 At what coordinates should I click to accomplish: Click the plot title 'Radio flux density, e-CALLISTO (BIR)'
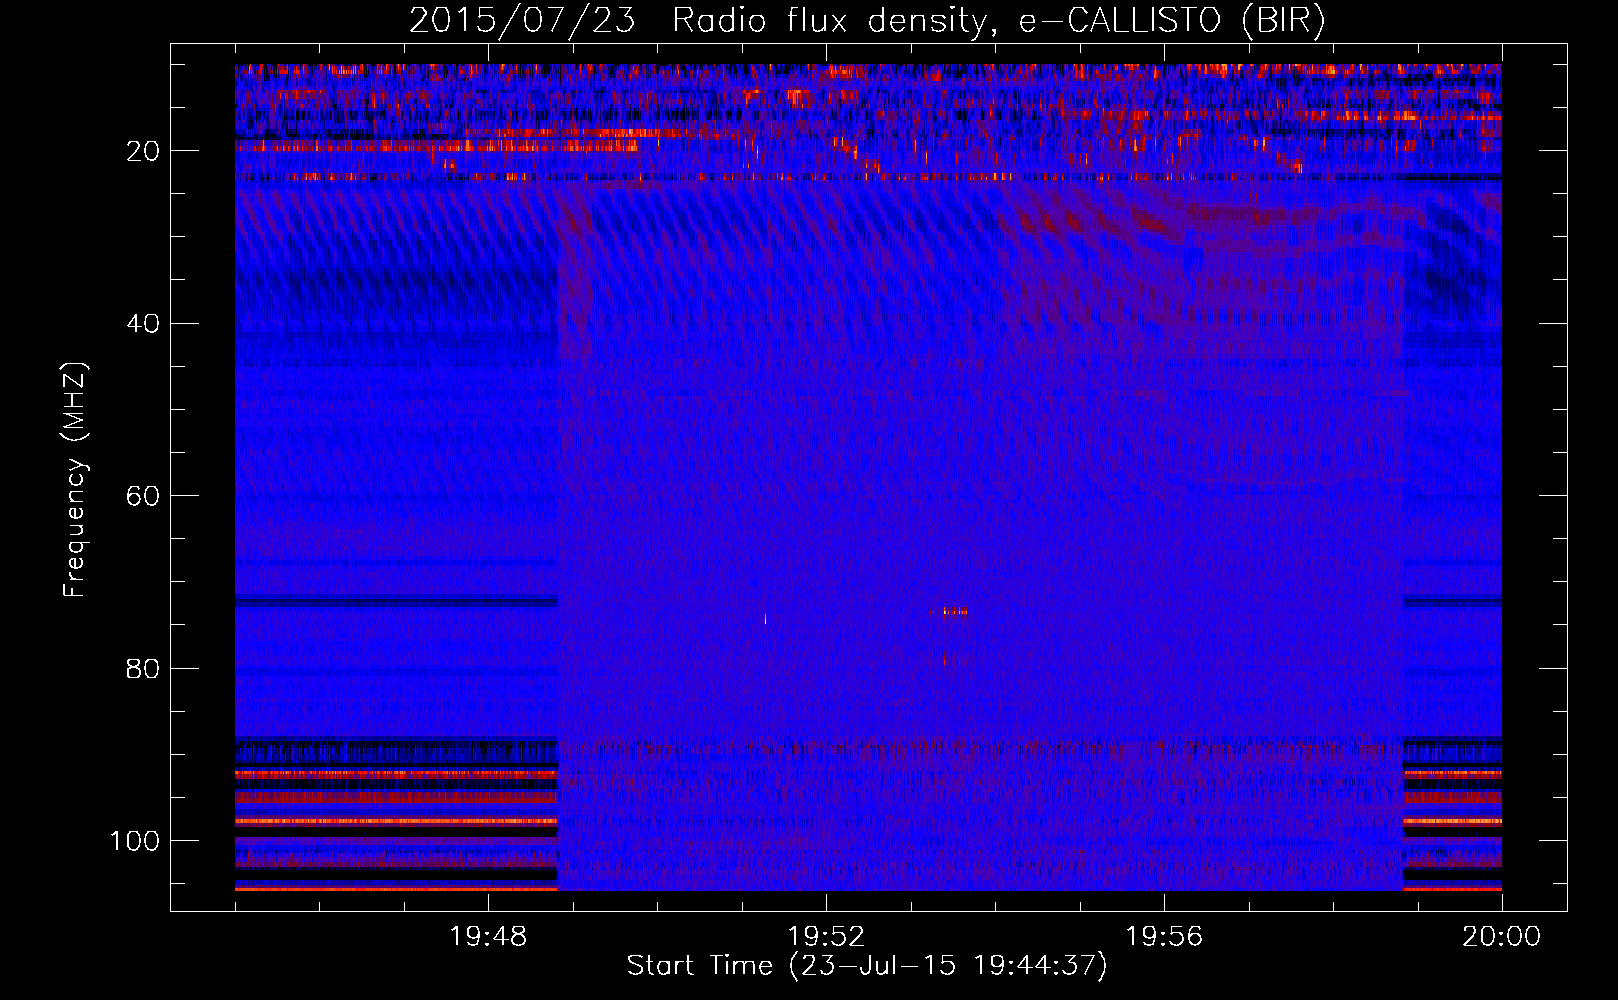[x=999, y=21]
